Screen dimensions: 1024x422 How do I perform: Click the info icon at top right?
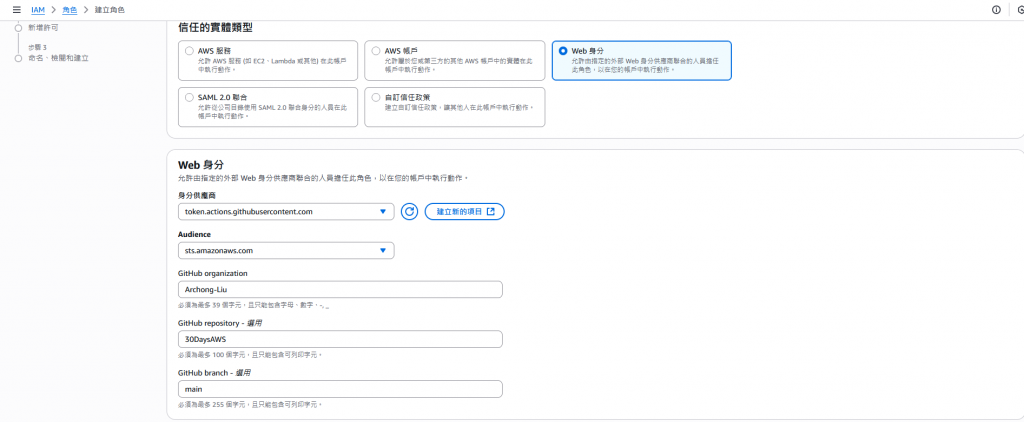pyautogui.click(x=996, y=10)
